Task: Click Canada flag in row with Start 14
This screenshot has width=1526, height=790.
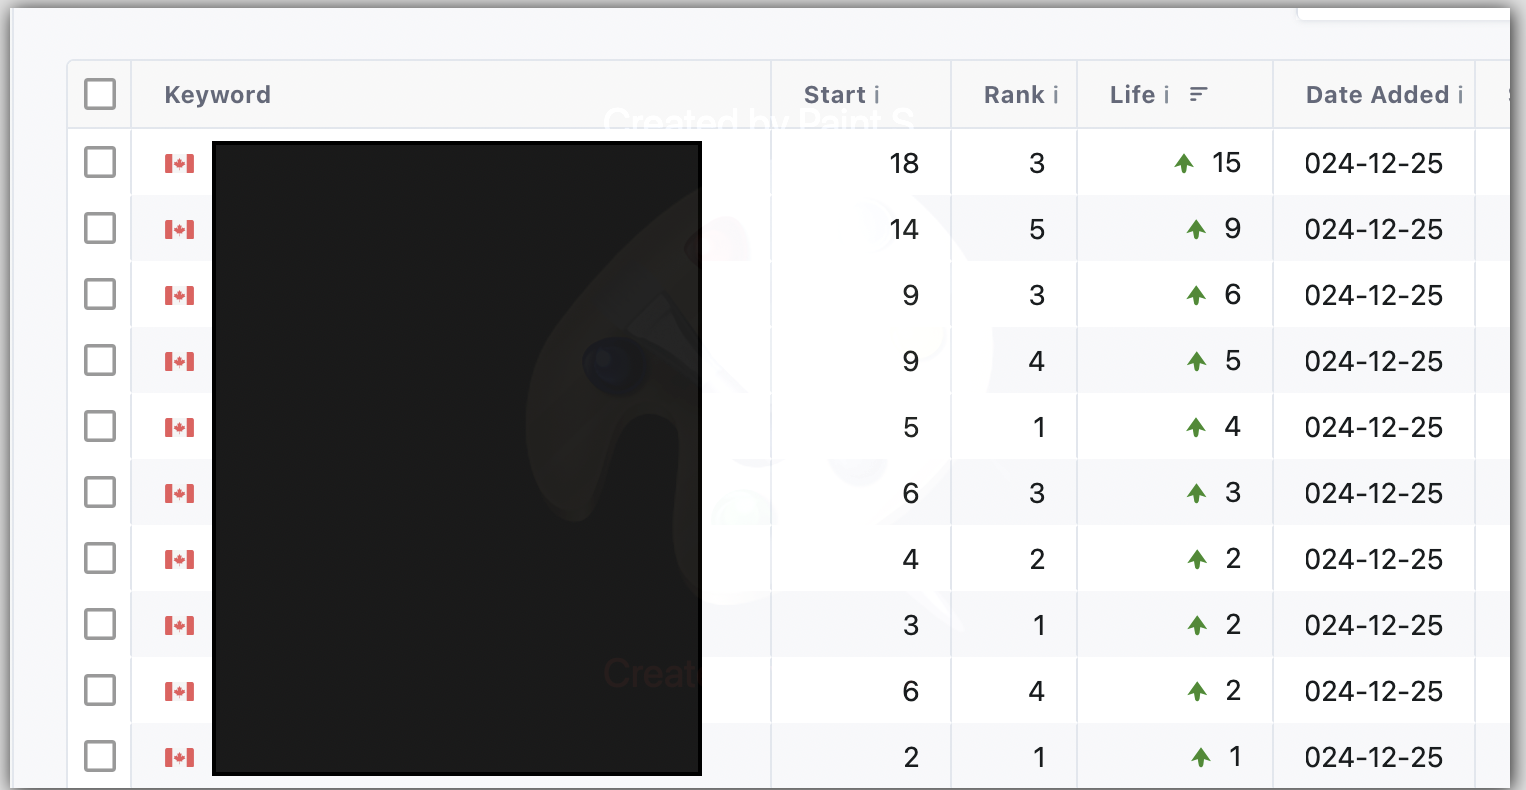Action: point(180,229)
